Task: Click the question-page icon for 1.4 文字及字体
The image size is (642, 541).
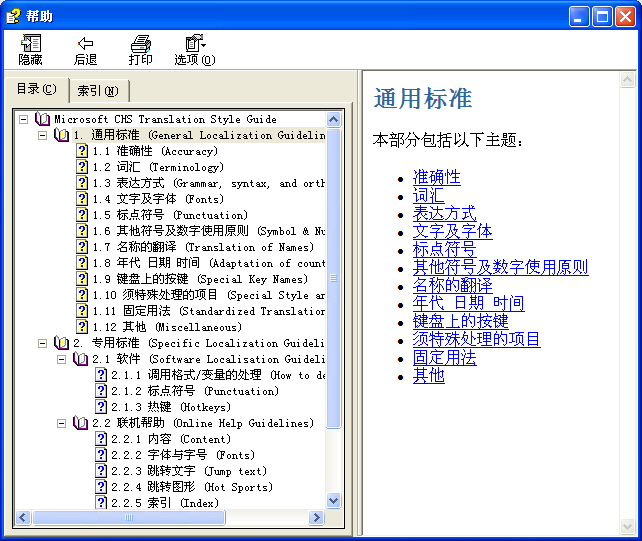Action: pos(82,199)
